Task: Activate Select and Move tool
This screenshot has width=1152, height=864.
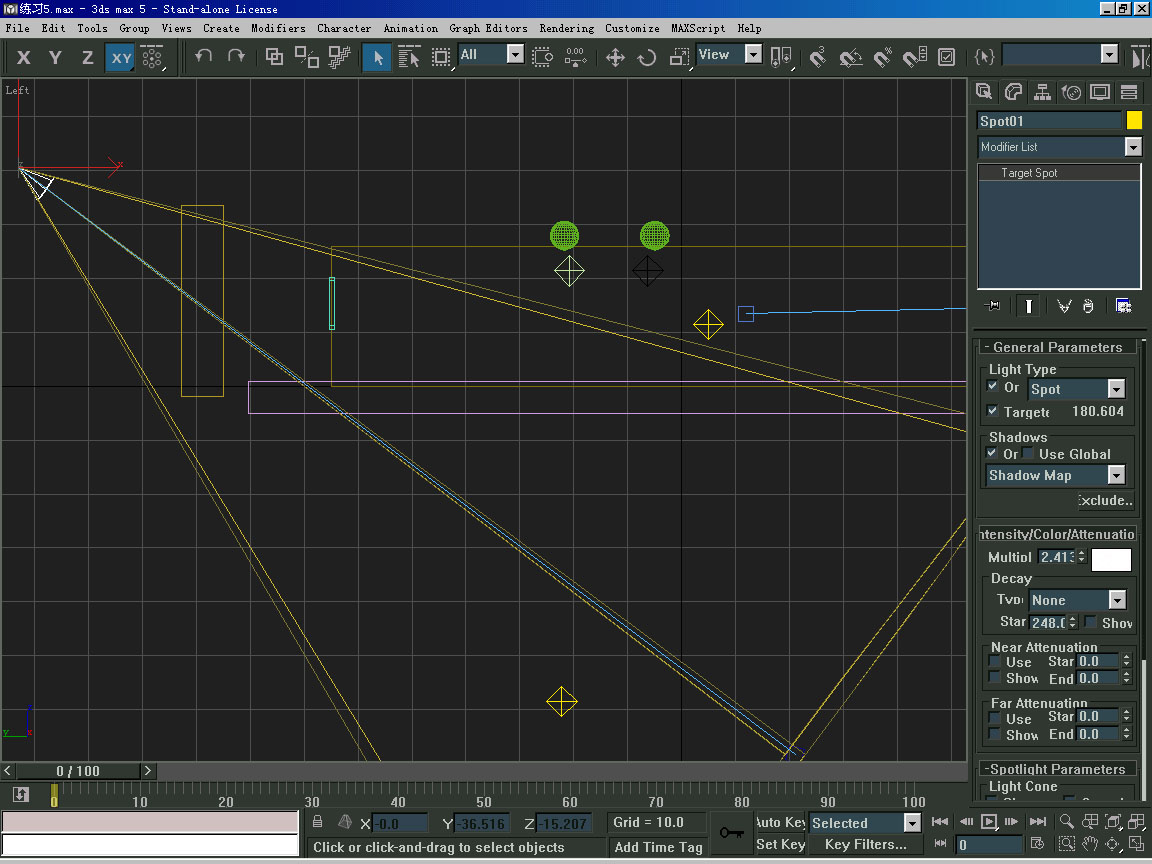Action: (615, 57)
